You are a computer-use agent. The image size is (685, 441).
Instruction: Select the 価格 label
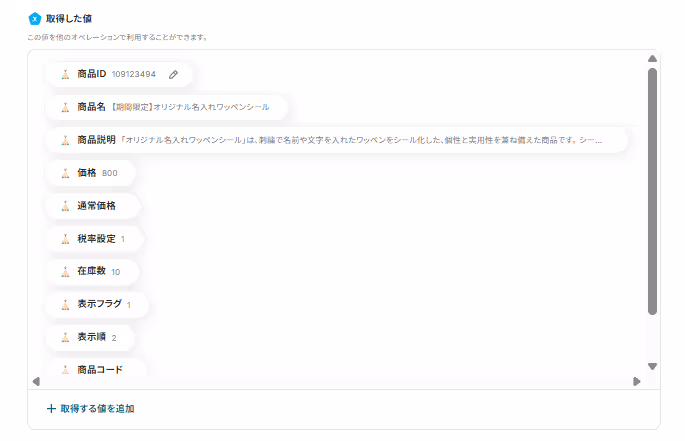86,173
